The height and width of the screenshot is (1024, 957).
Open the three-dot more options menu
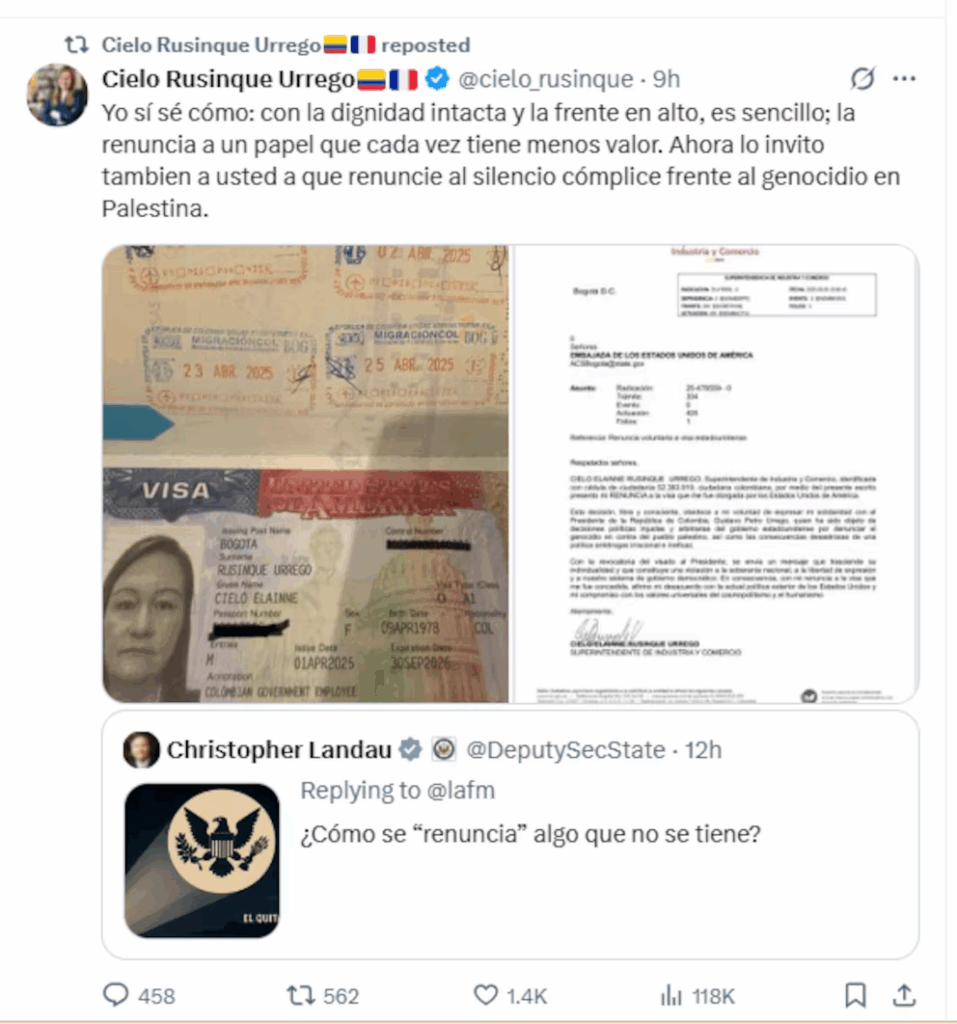904,78
